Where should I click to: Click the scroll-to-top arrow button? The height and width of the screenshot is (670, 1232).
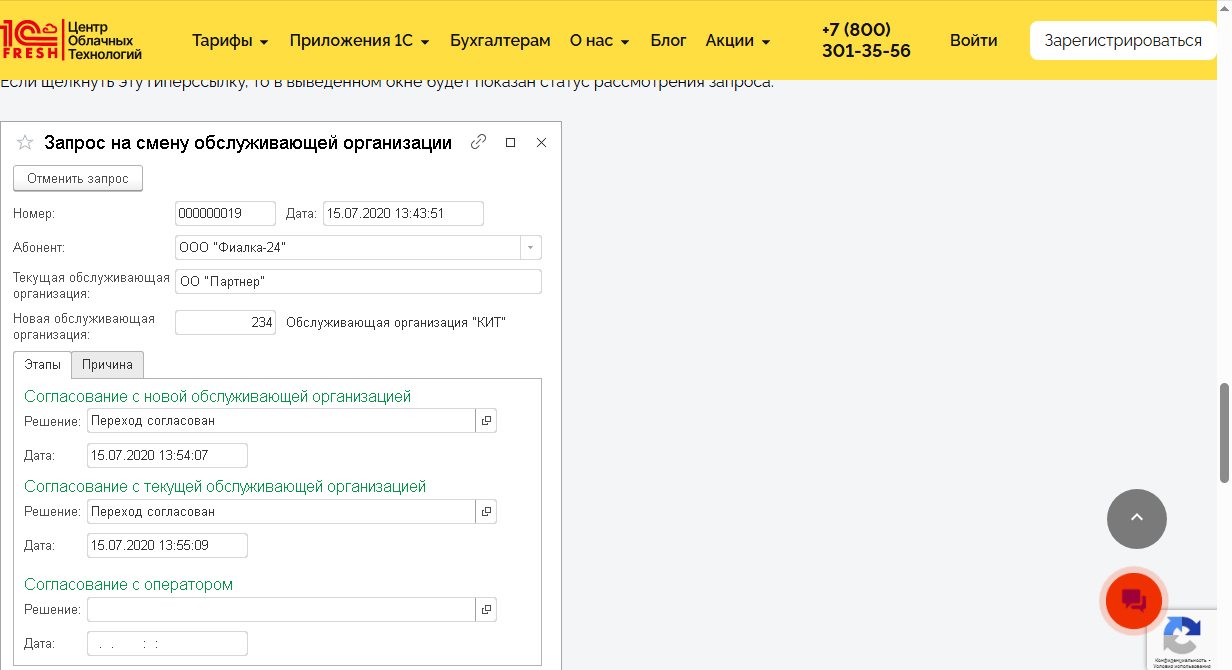(x=1136, y=518)
